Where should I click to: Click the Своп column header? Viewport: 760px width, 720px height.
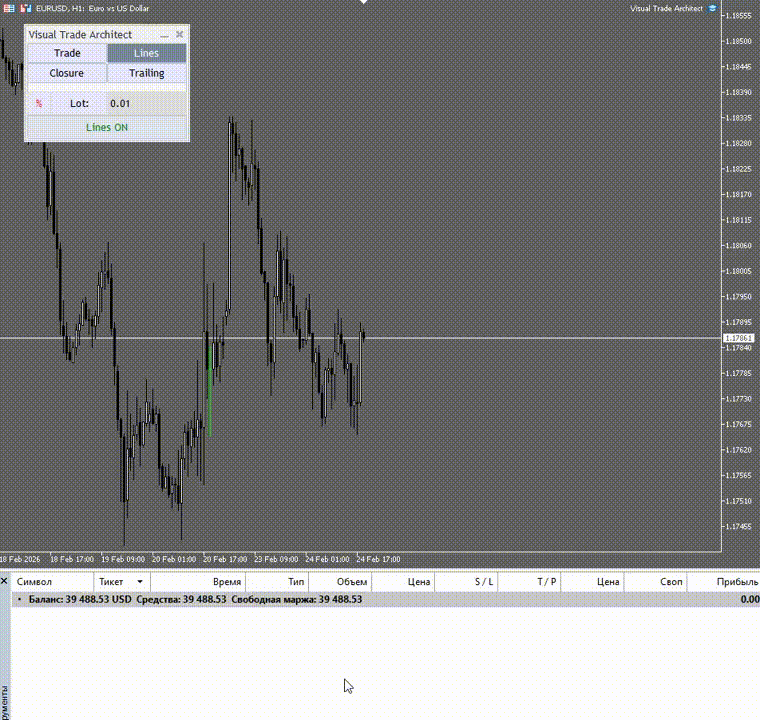click(x=655, y=582)
